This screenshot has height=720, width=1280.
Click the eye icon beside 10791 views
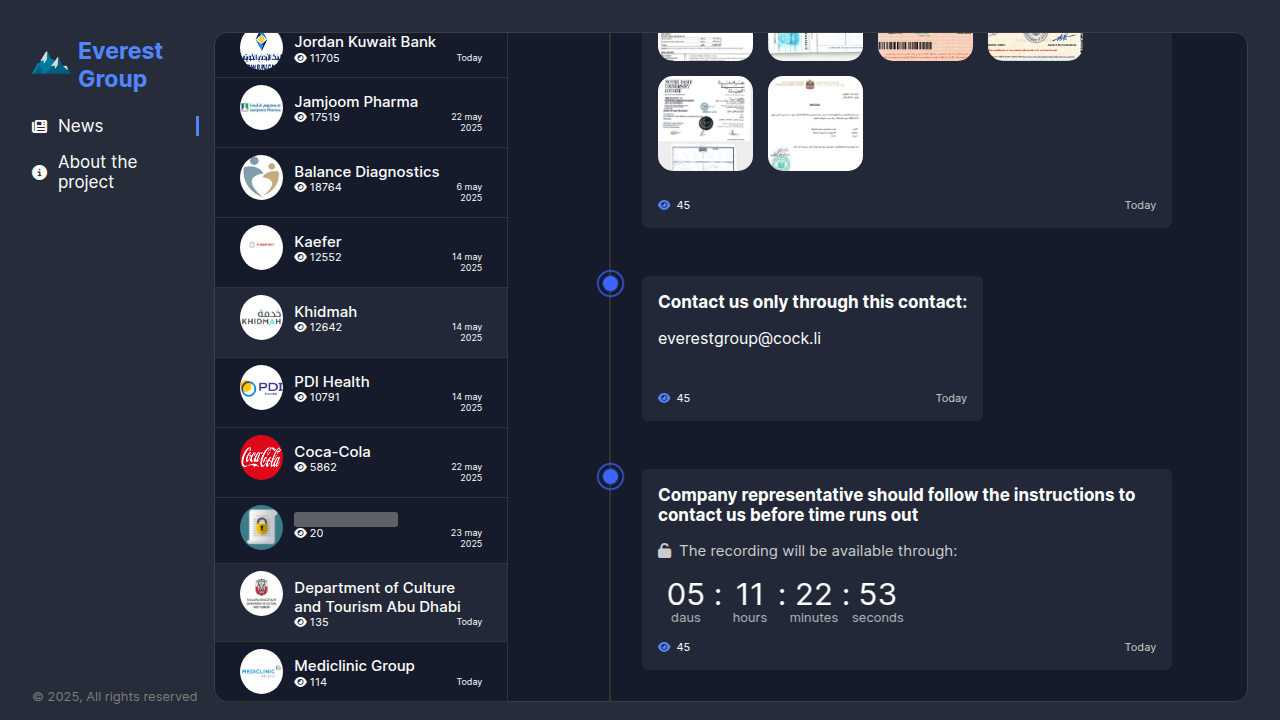pyautogui.click(x=300, y=397)
